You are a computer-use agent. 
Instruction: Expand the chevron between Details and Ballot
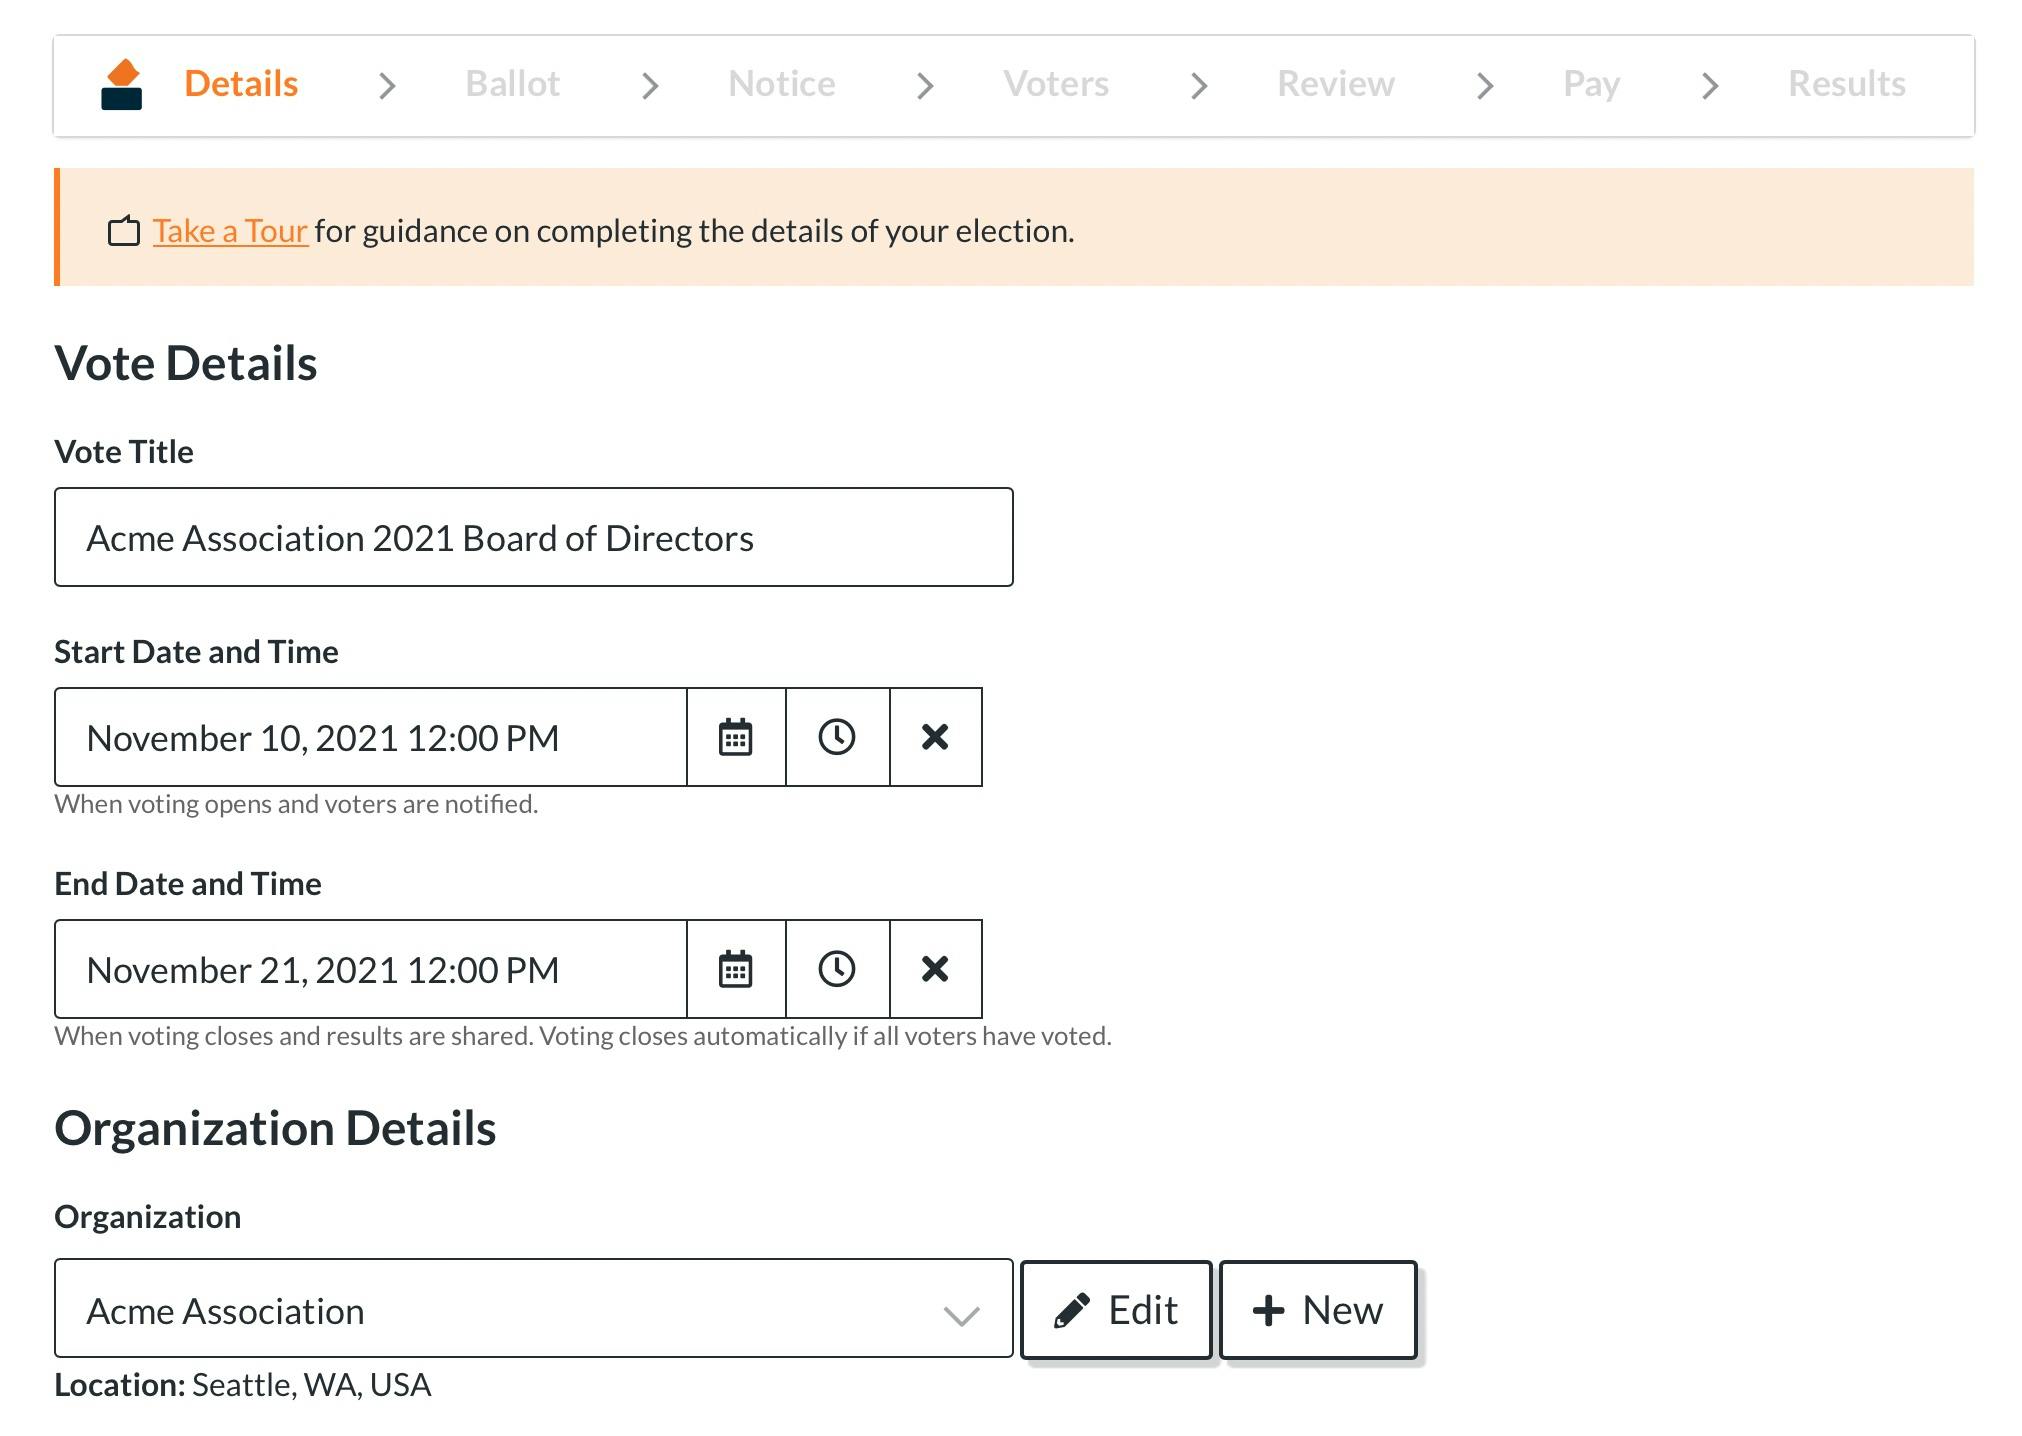coord(388,84)
